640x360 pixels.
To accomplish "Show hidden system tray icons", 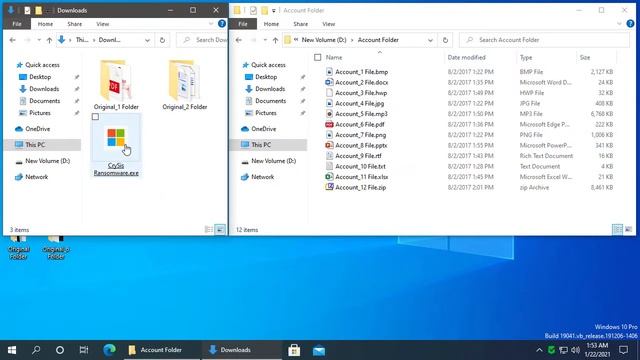I will 539,350.
